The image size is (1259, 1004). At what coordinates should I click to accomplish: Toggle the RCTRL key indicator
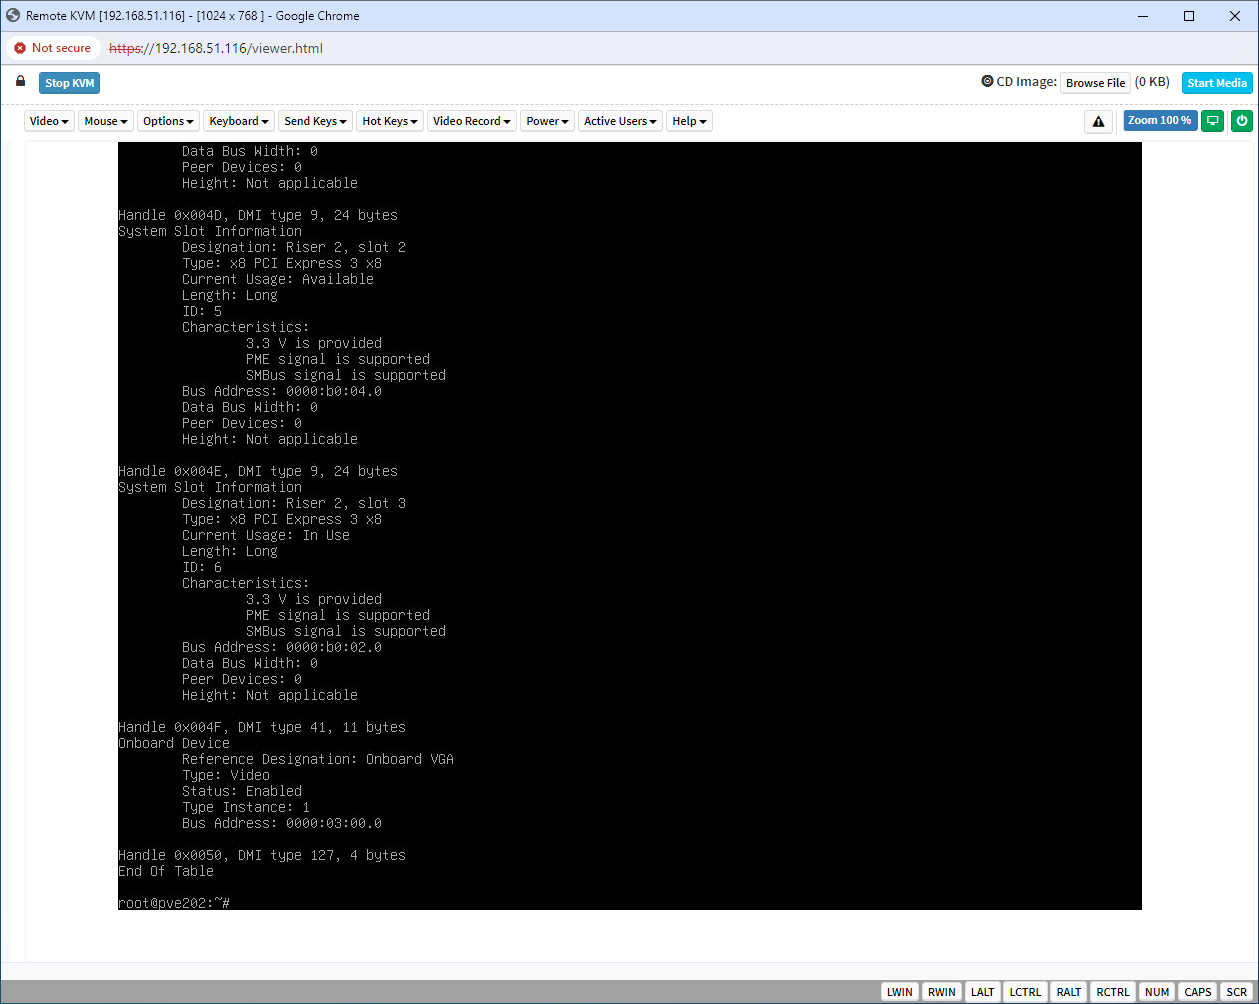coord(1113,992)
